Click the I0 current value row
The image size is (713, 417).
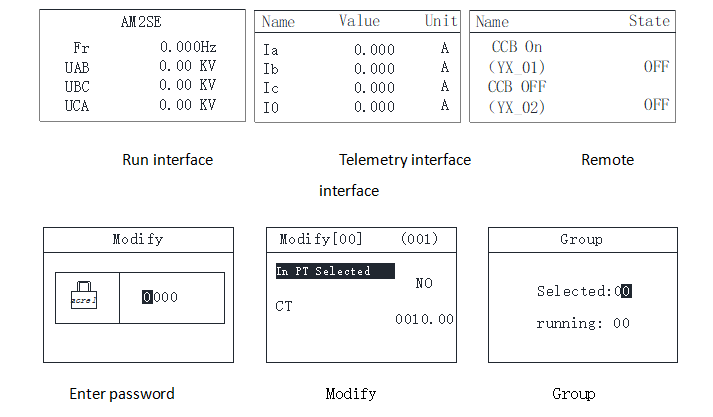click(355, 107)
